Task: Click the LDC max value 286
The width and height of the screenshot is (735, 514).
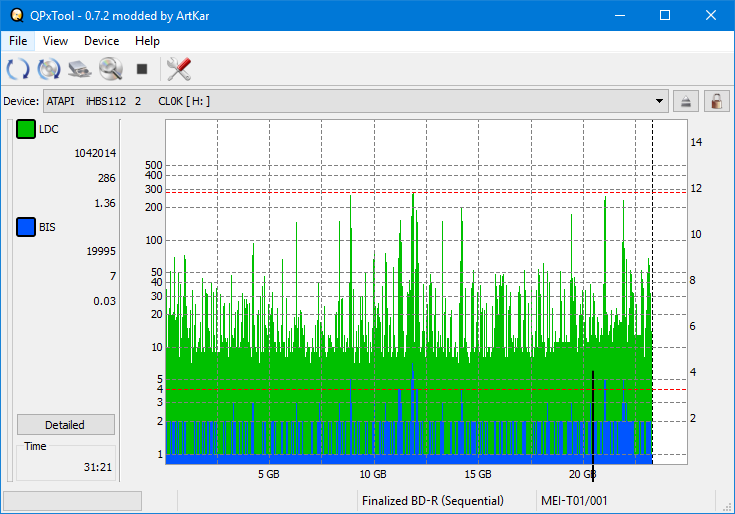Action: (106, 178)
